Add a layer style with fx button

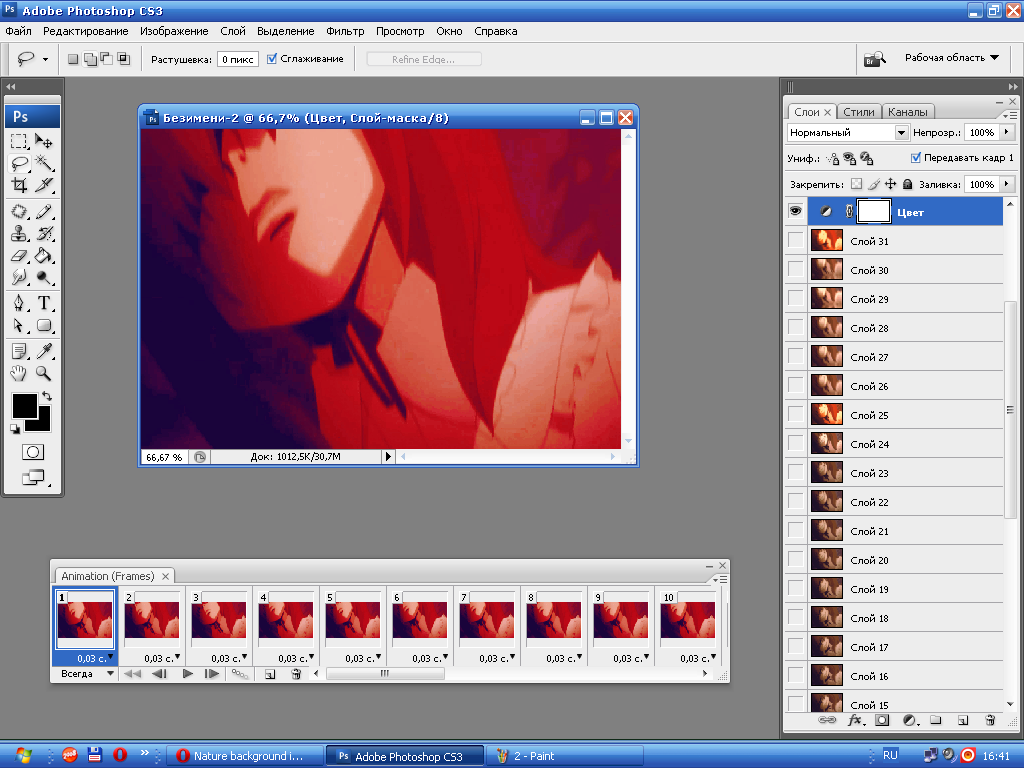tap(855, 720)
